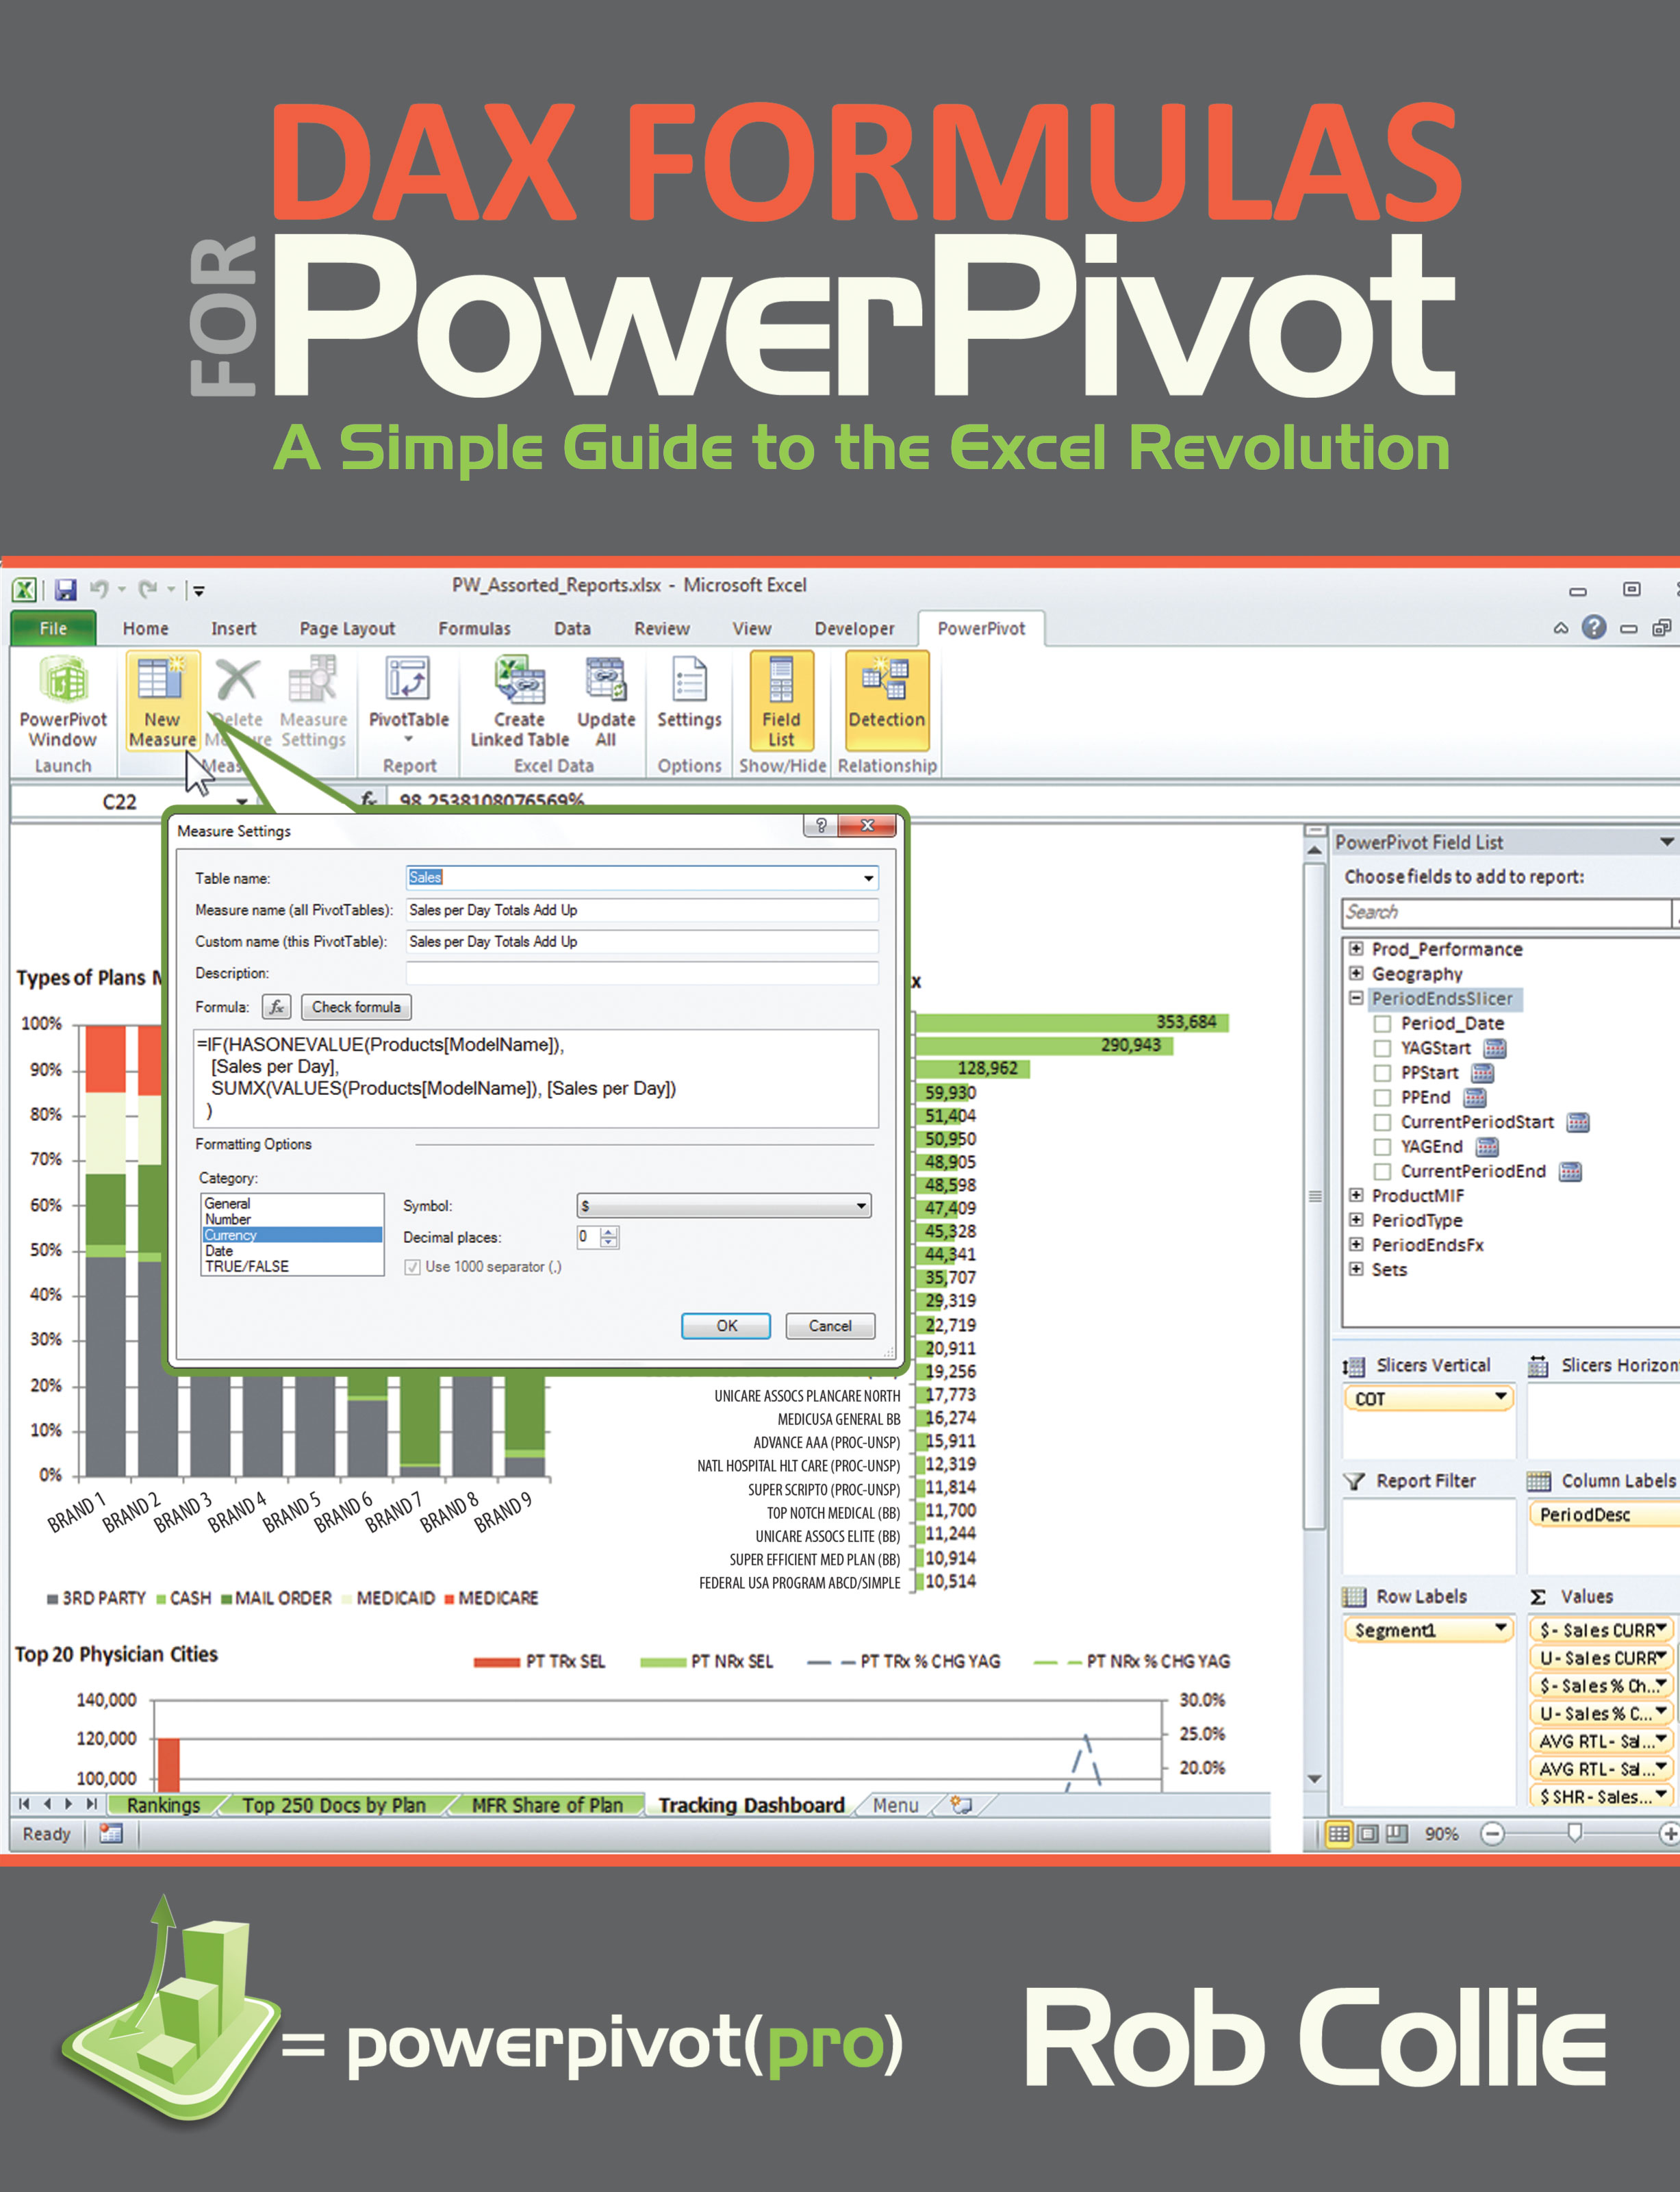Click the New Measure ribbon button
This screenshot has height=2192, width=1680.
pos(162,700)
